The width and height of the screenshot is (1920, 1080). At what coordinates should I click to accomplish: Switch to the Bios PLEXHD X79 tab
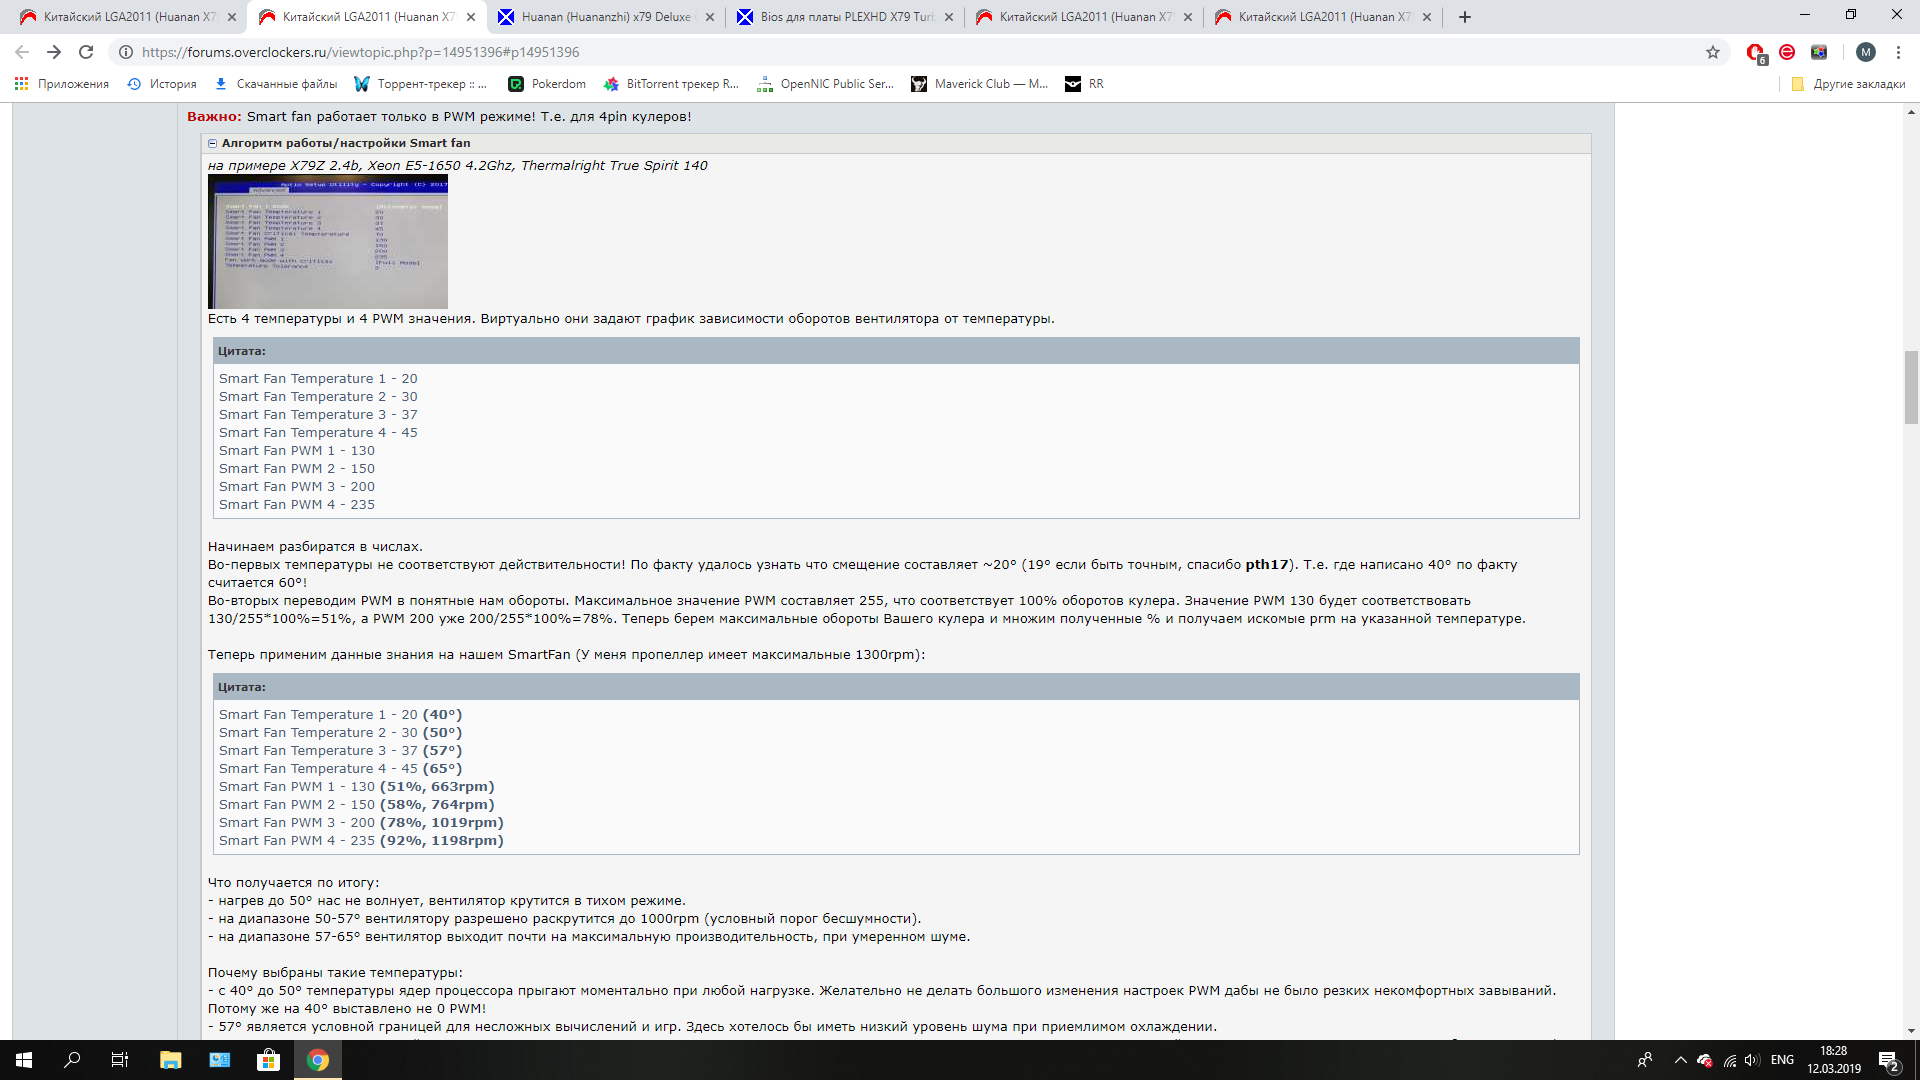pyautogui.click(x=845, y=17)
